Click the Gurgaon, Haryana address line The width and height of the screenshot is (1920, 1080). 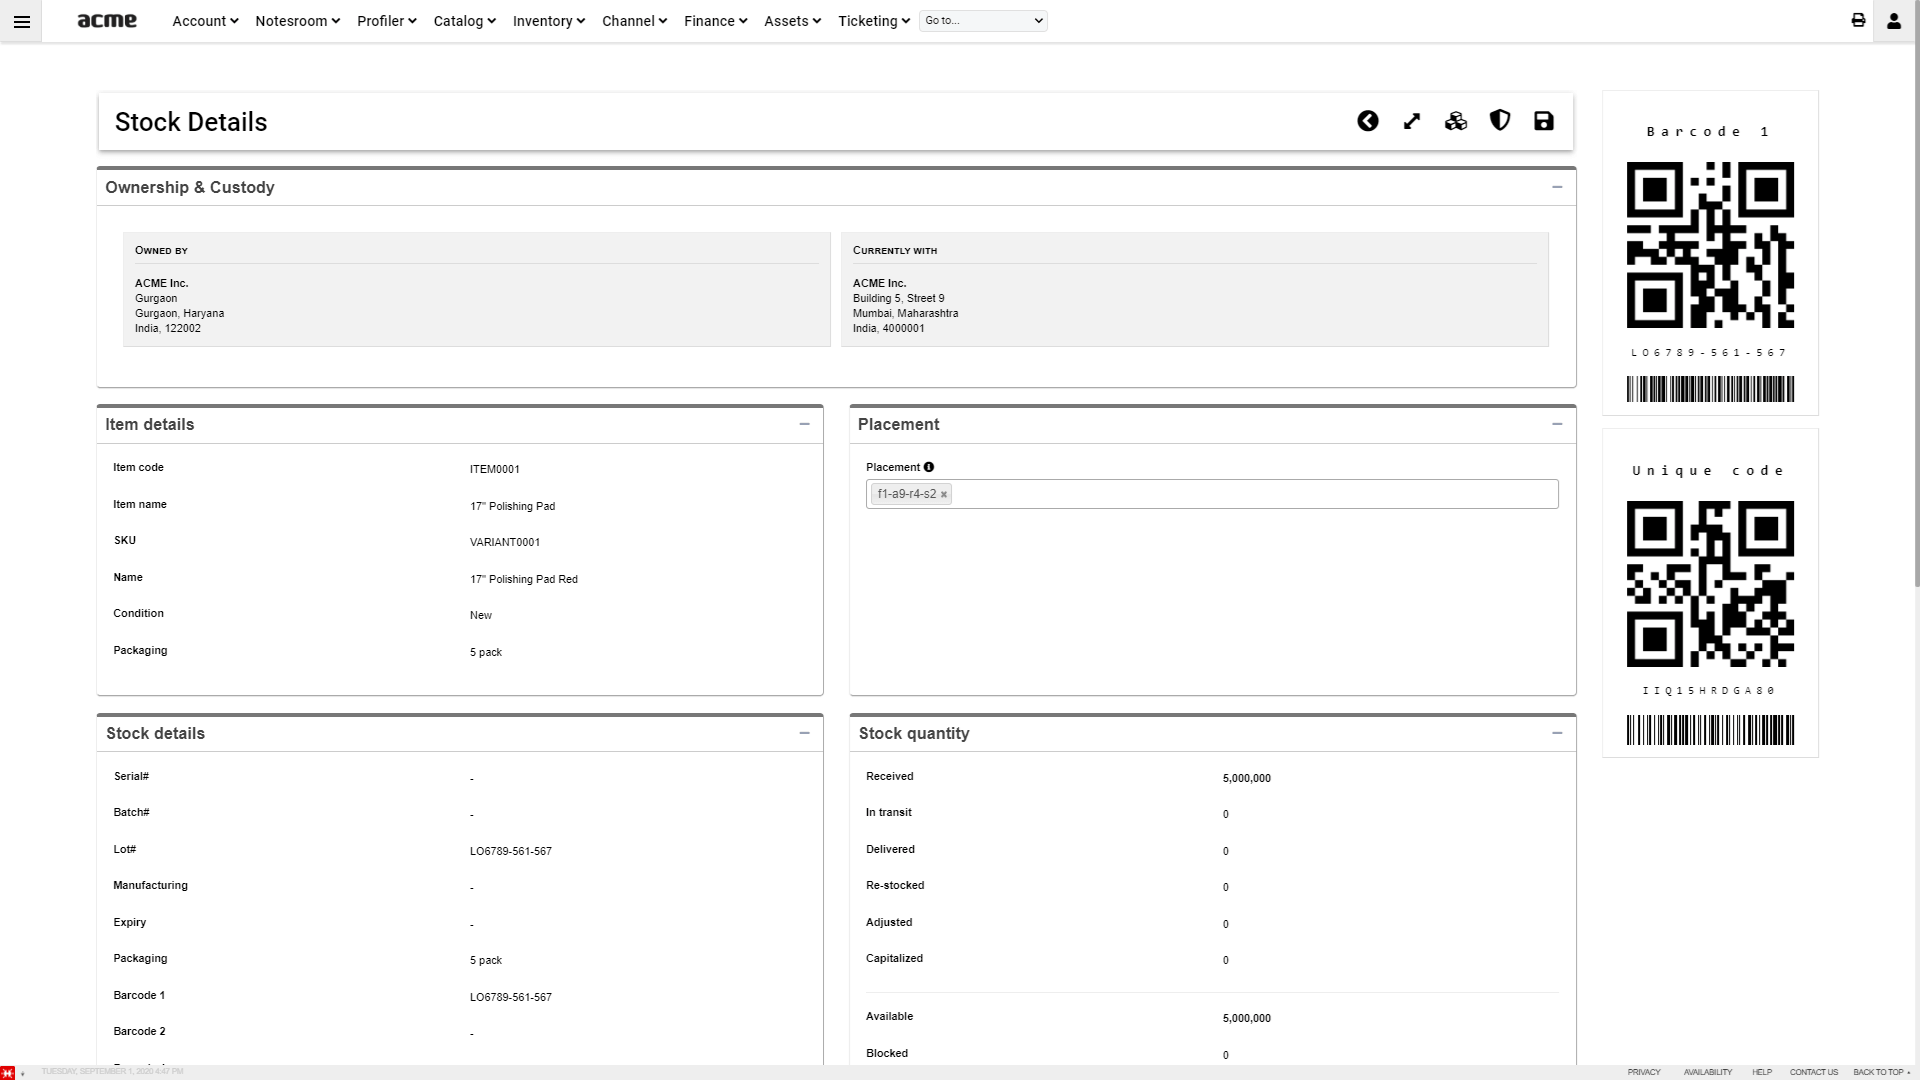180,313
